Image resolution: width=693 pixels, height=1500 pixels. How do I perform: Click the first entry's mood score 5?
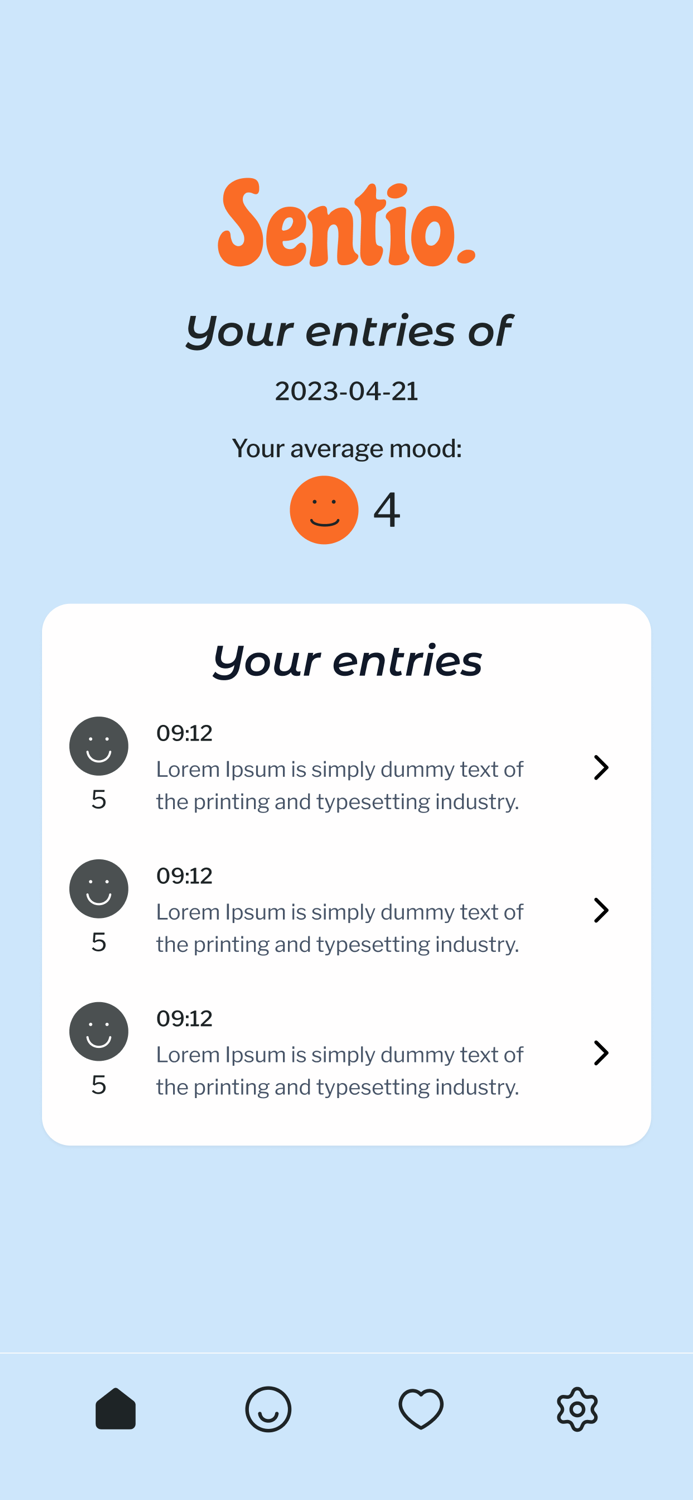(x=98, y=799)
